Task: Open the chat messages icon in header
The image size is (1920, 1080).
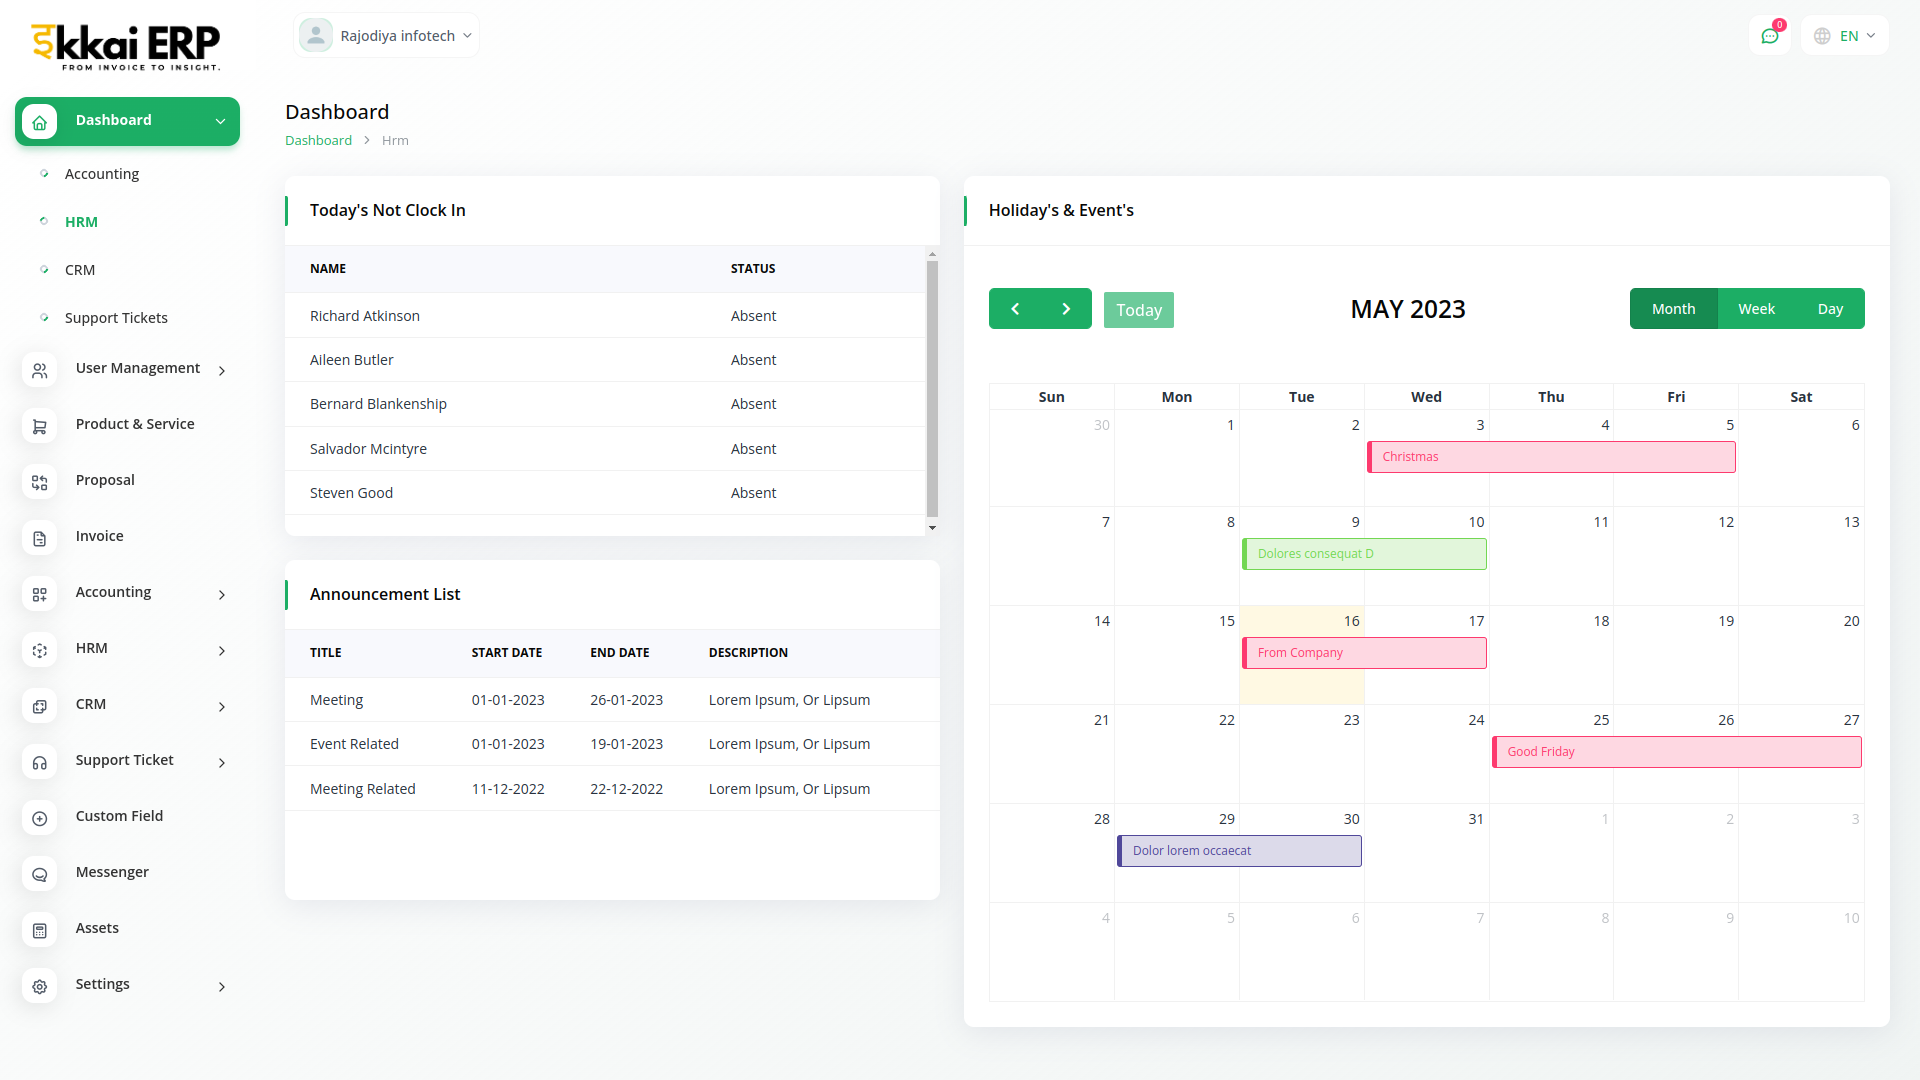Action: click(x=1769, y=36)
